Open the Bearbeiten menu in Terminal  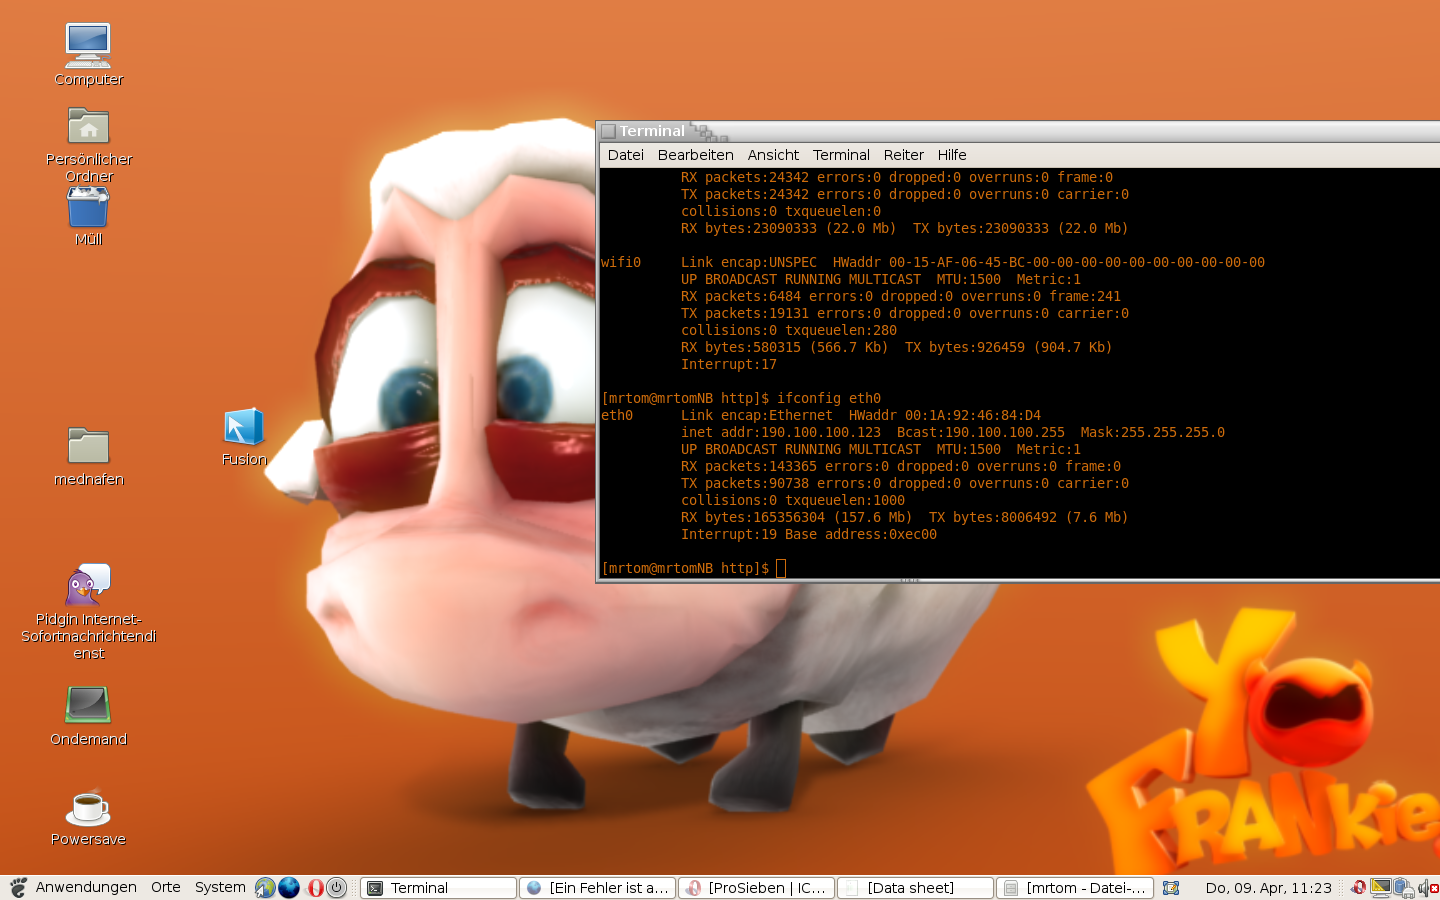point(695,155)
